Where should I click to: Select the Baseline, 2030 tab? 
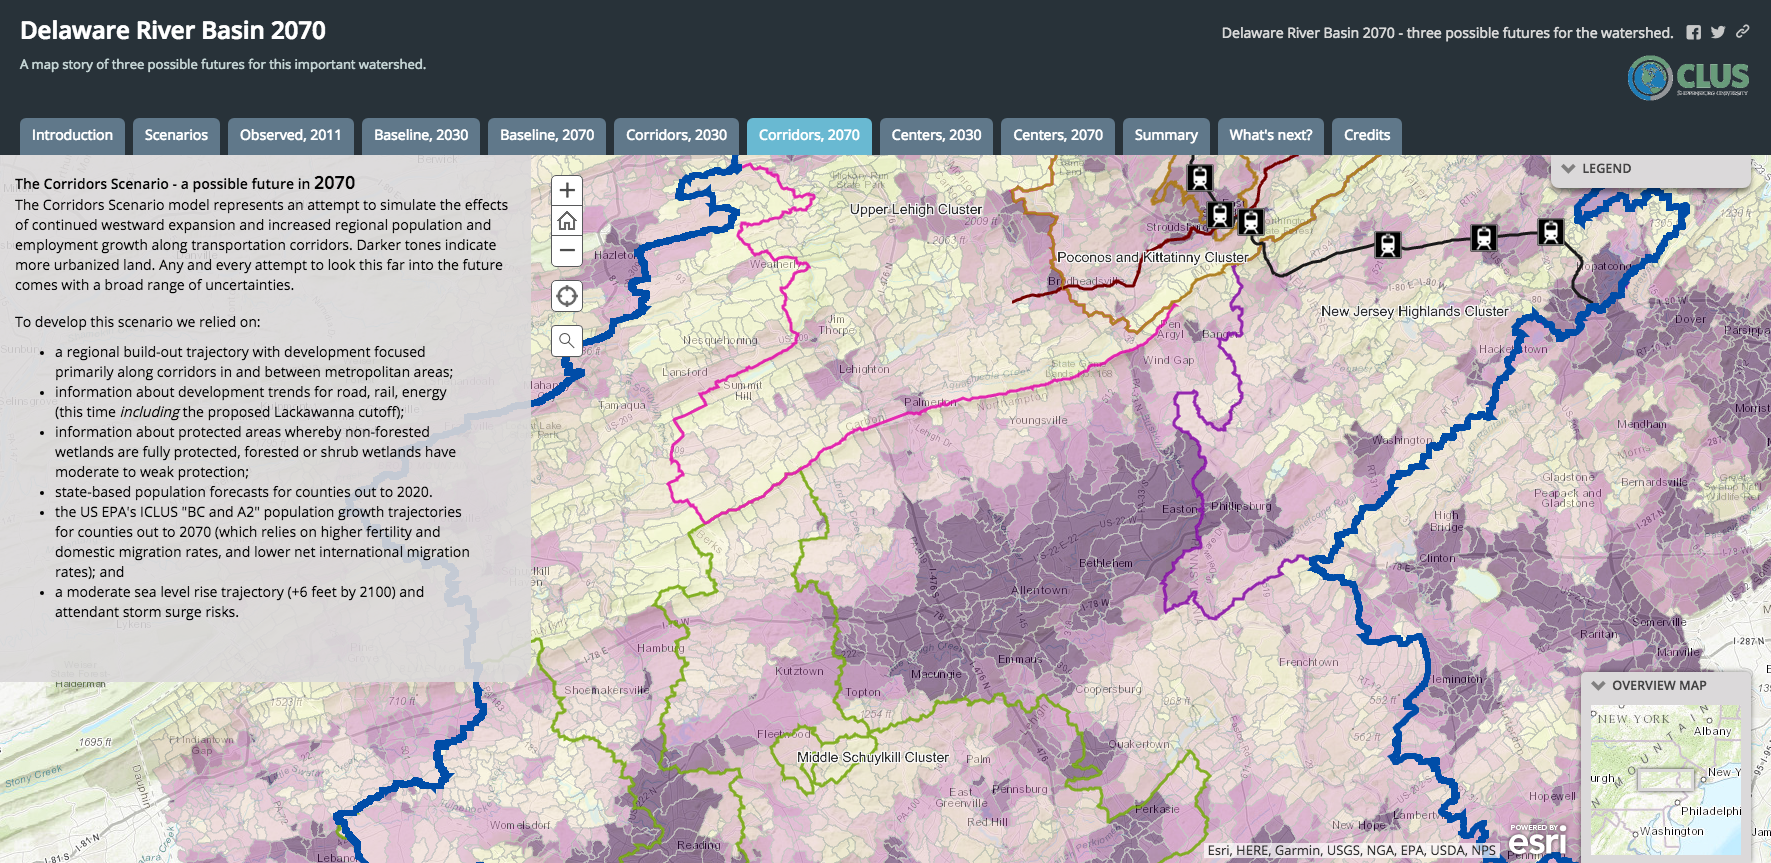[421, 136]
